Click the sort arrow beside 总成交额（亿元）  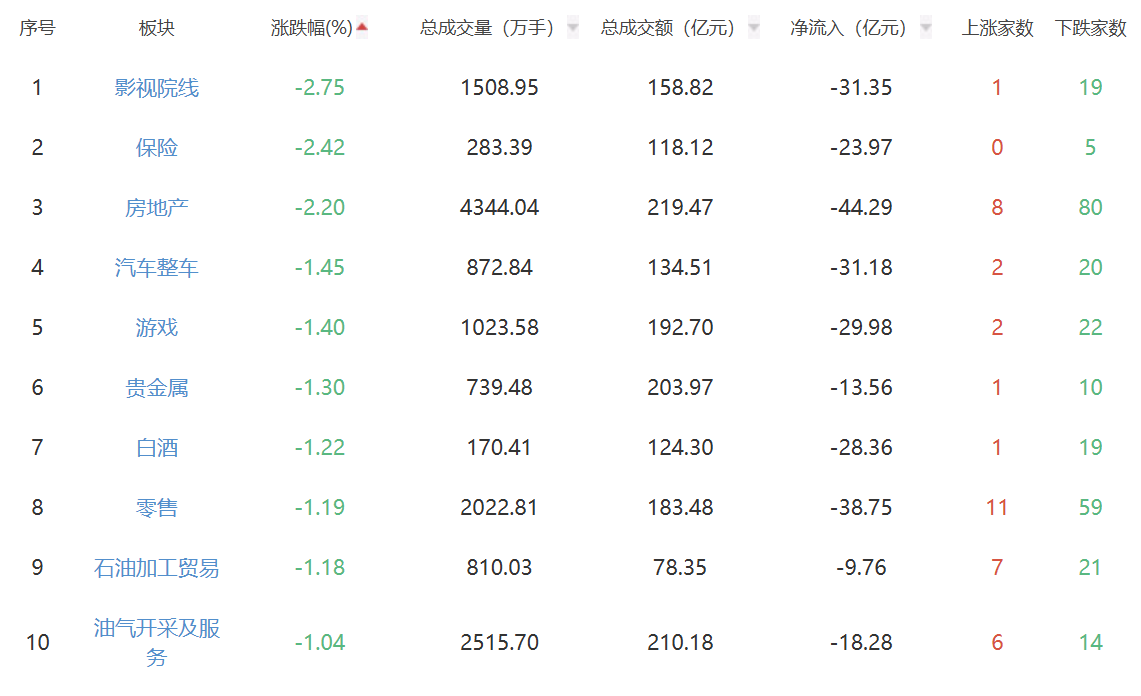[x=754, y=28]
